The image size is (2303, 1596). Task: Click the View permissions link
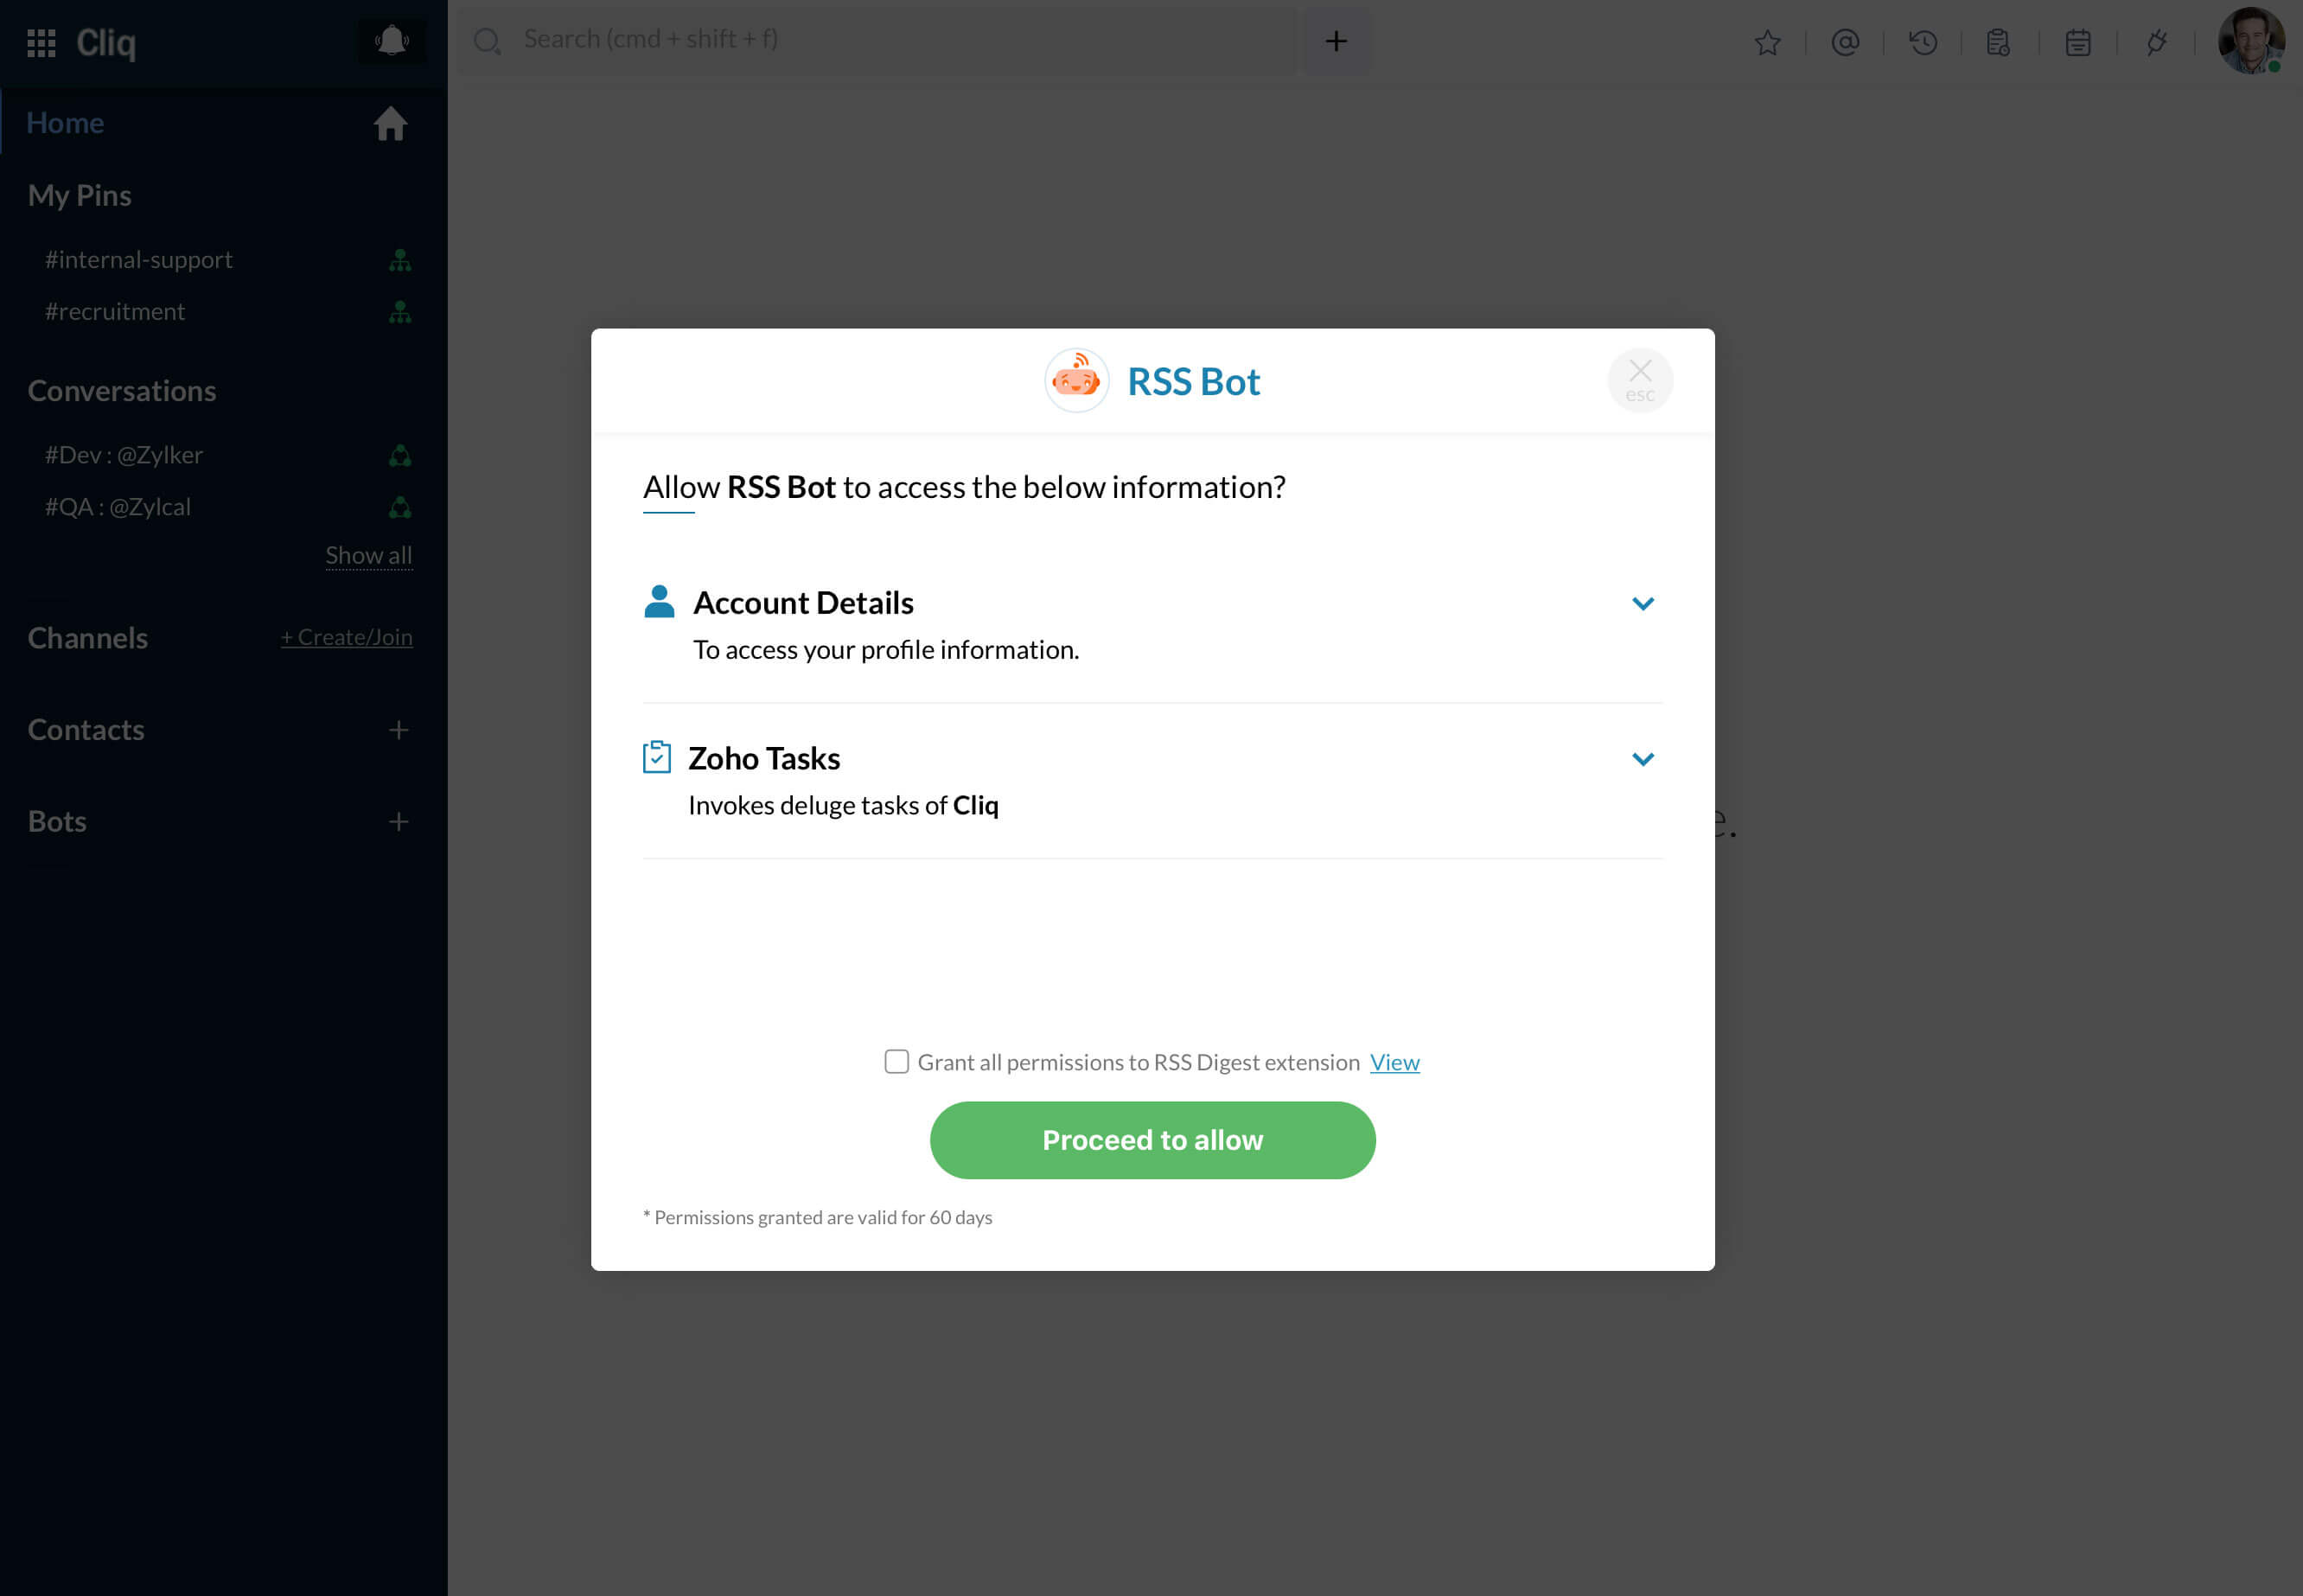pos(1394,1062)
